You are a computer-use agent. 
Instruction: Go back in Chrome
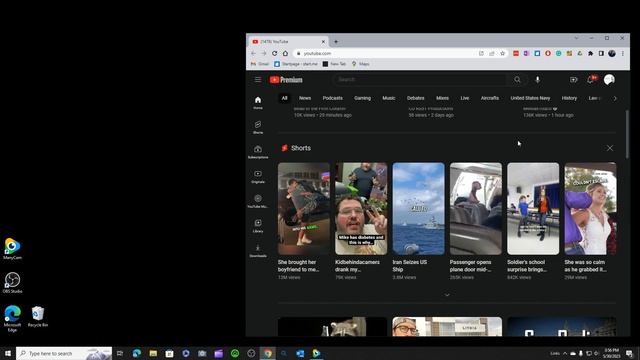point(253,53)
